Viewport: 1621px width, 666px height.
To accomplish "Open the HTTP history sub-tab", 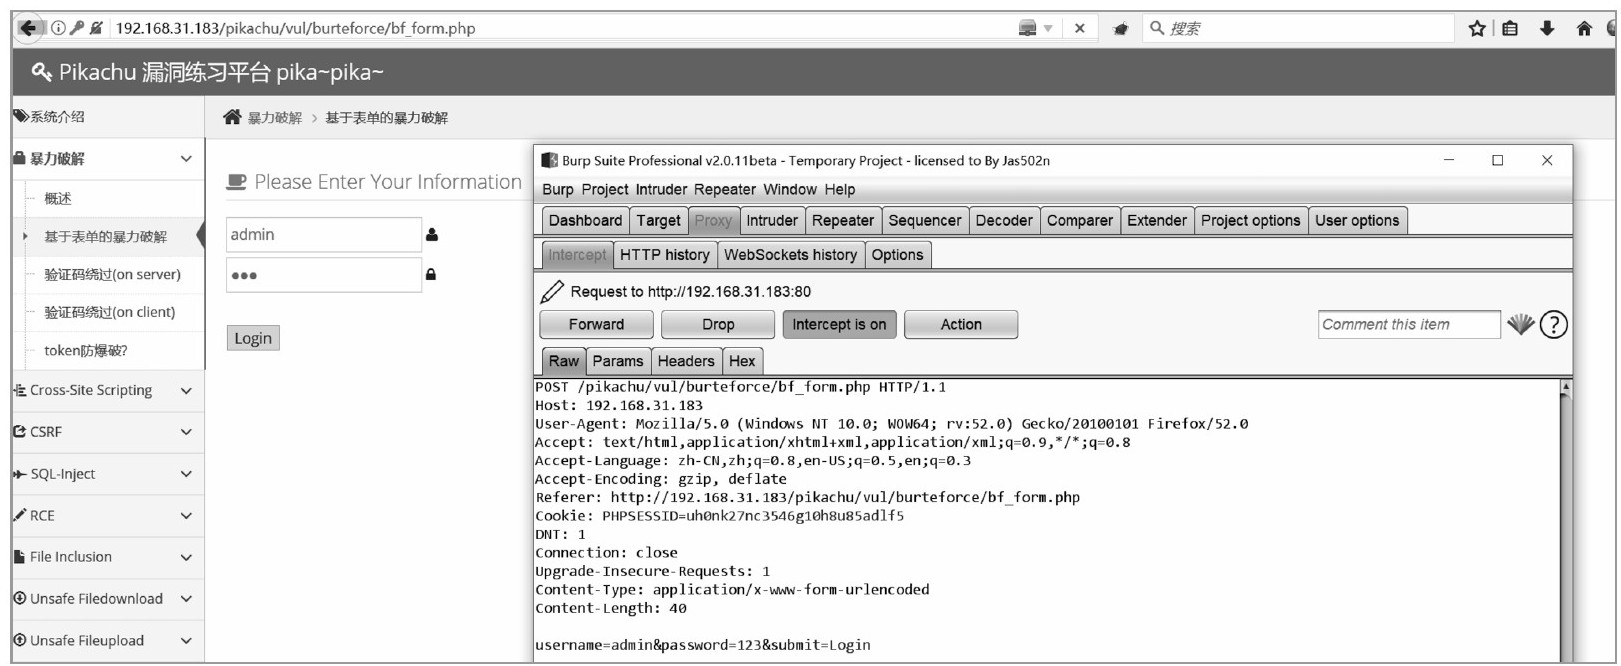I will (665, 255).
